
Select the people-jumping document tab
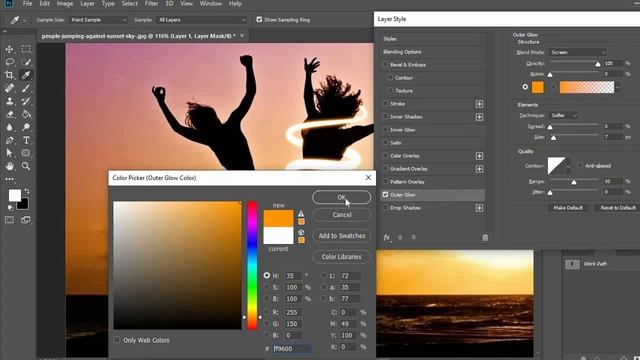[138, 36]
